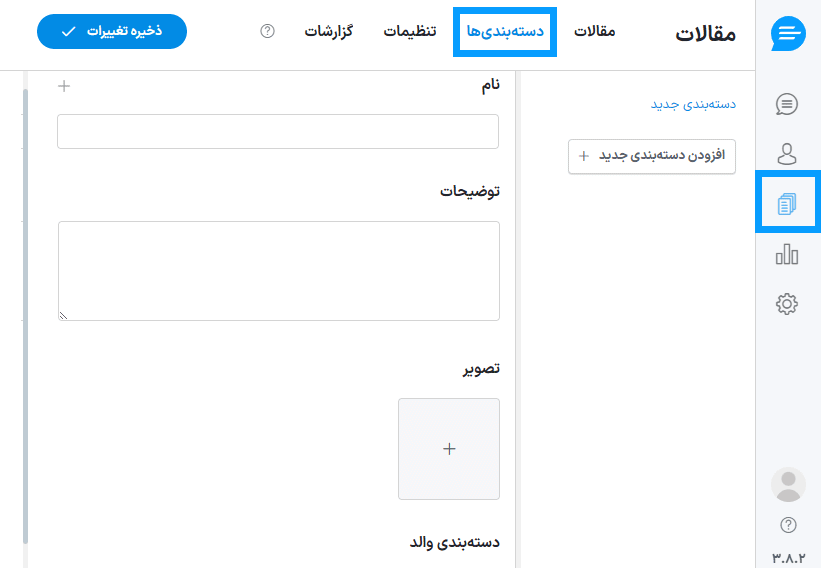Screen dimensions: 821x568
Task: Open the conversations icon in the sidebar
Action: pos(787,103)
